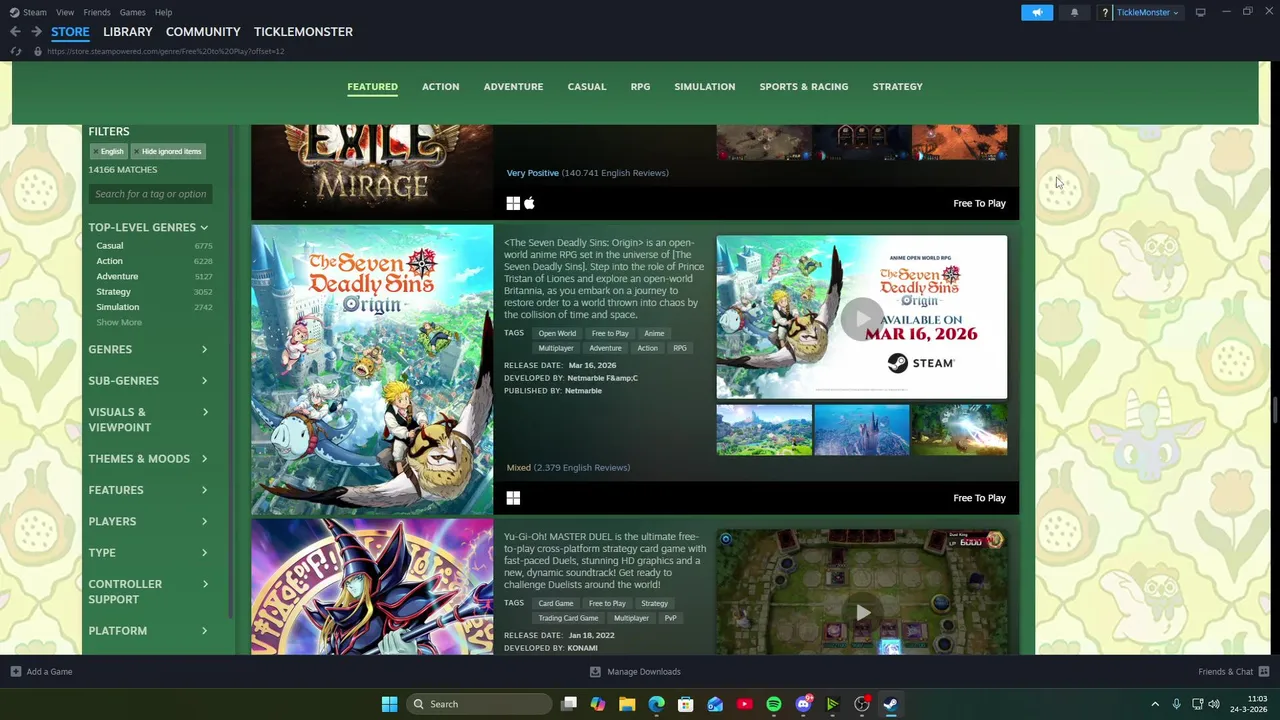Screen dimensions: 1280x720
Task: Open OBS Studio from the taskbar
Action: [x=861, y=704]
